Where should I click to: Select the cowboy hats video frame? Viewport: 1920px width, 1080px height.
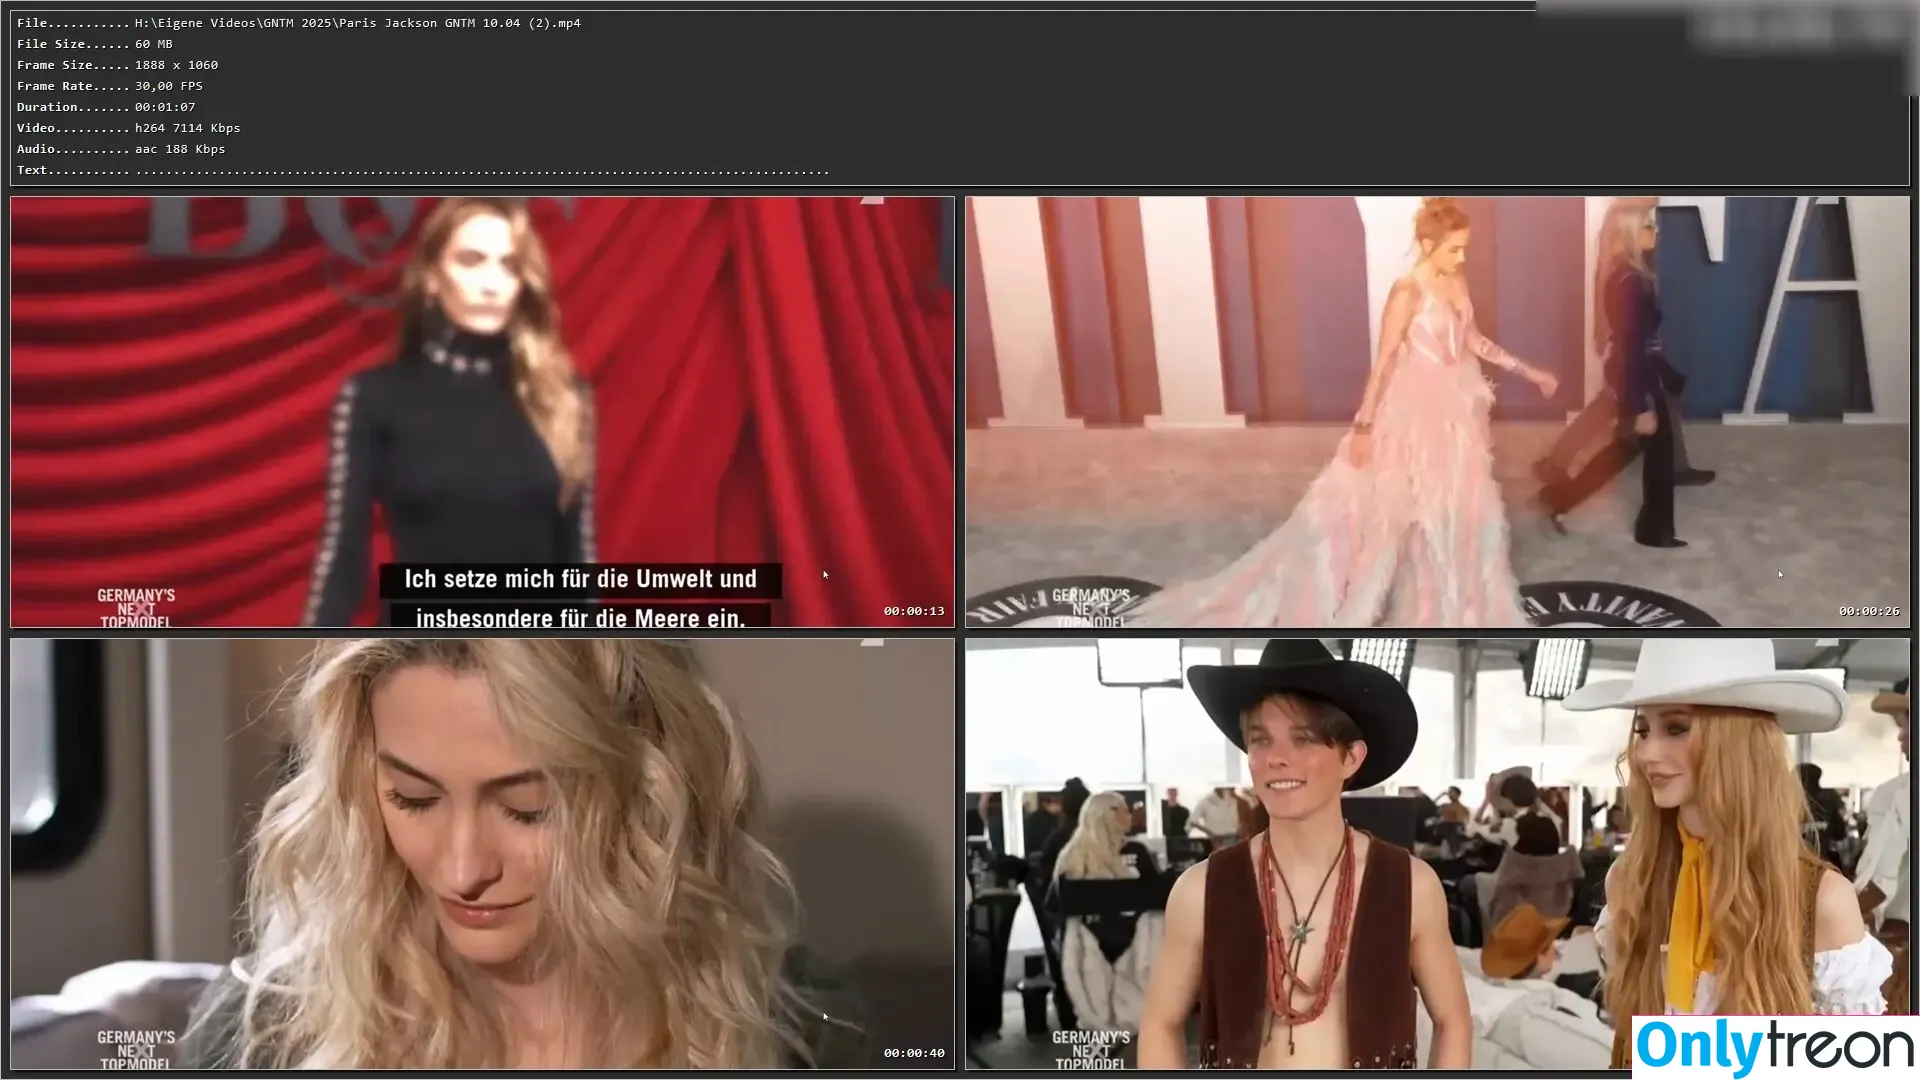click(1437, 854)
